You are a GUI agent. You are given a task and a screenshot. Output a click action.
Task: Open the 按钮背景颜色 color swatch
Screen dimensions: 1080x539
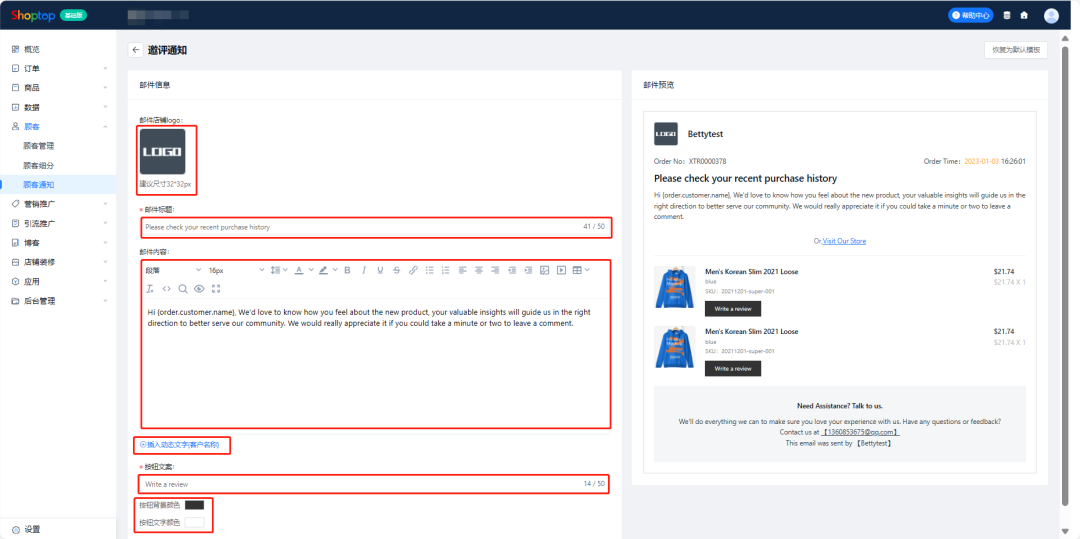point(194,505)
